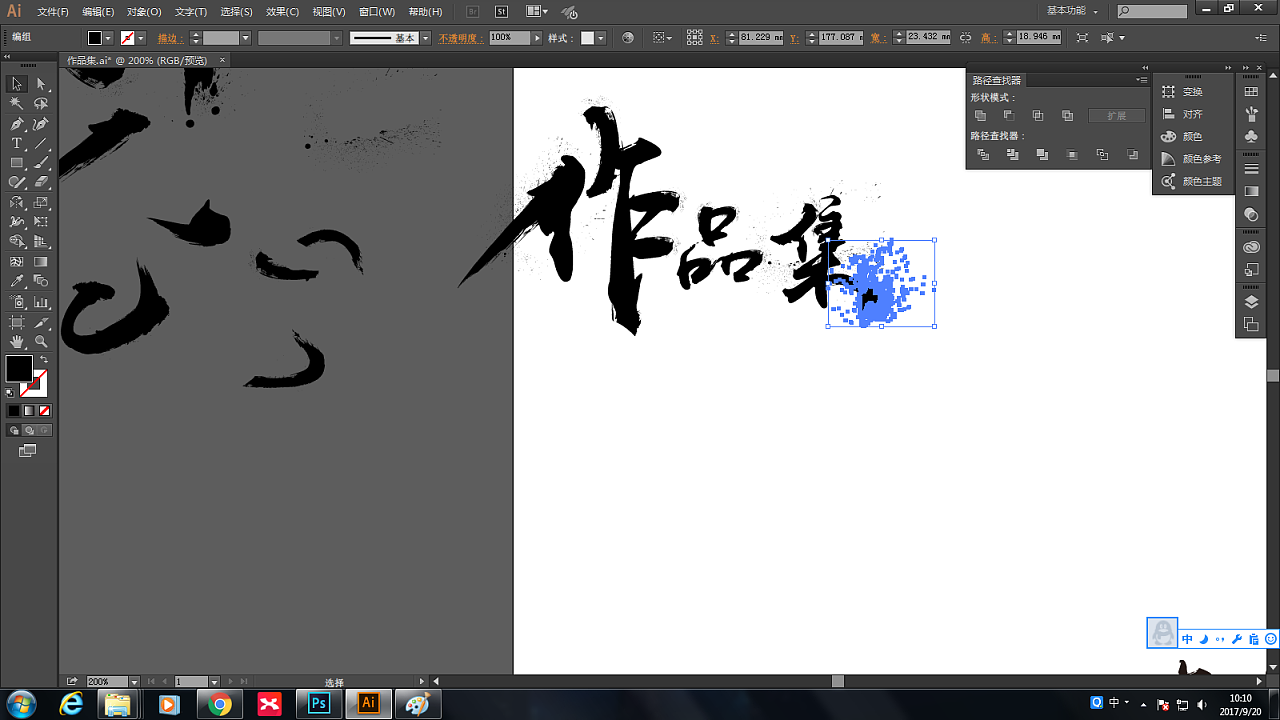Click the Unite shape mode icon in Pathfinder

[x=981, y=116]
